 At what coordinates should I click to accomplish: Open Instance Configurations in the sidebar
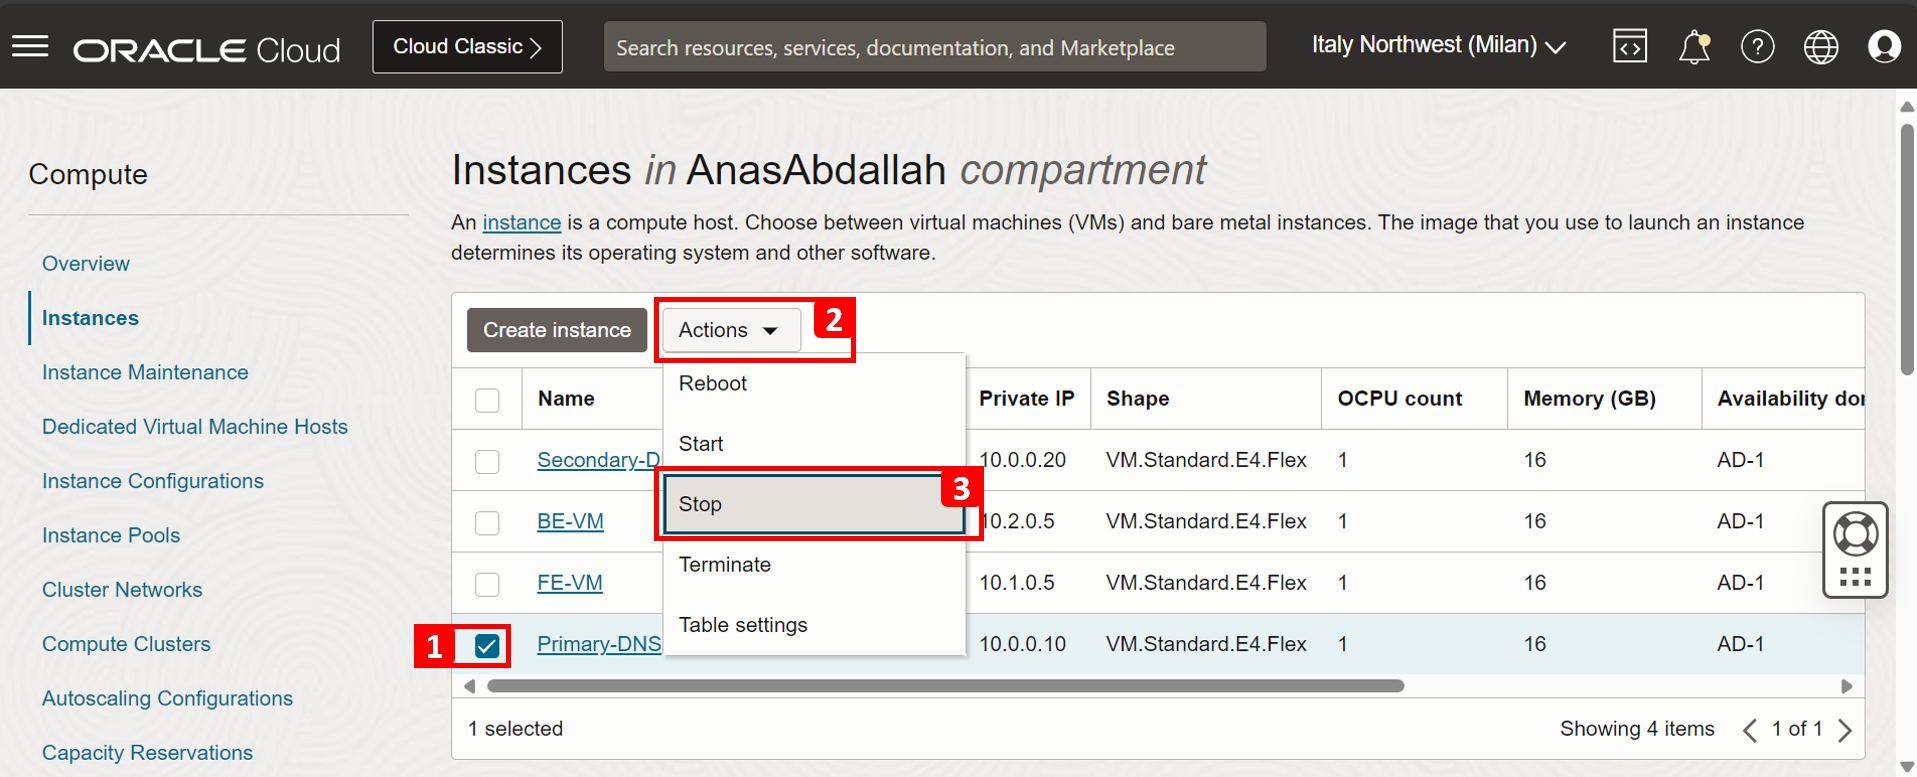(x=153, y=481)
